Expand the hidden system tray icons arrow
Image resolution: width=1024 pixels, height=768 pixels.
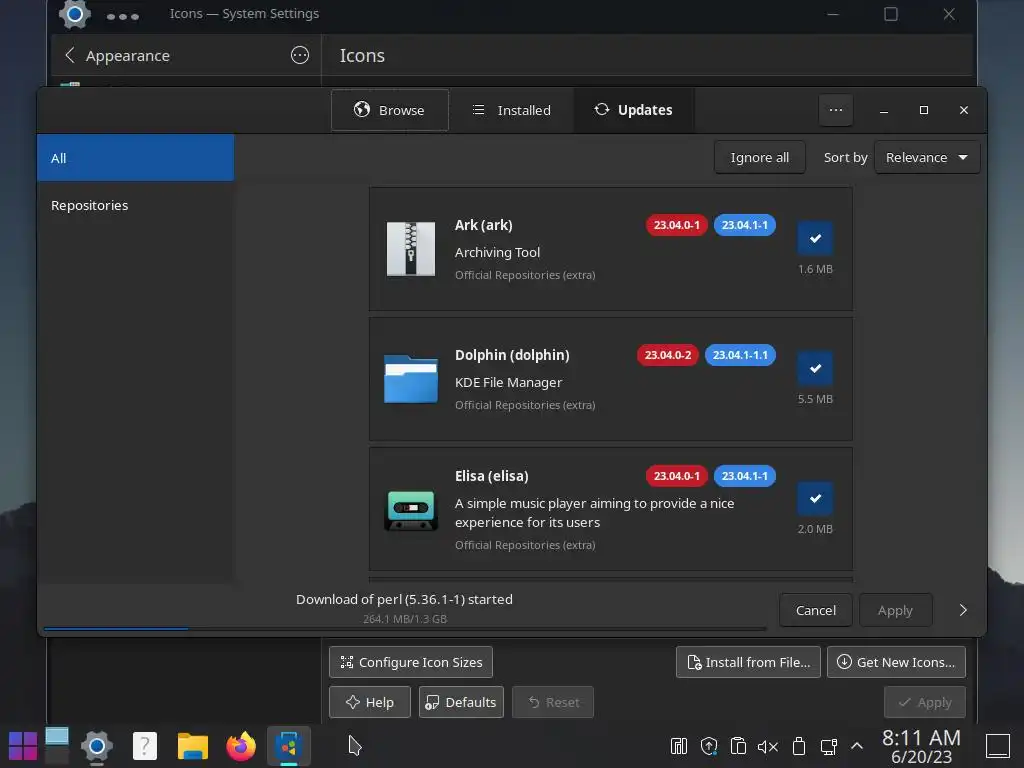pos(857,746)
